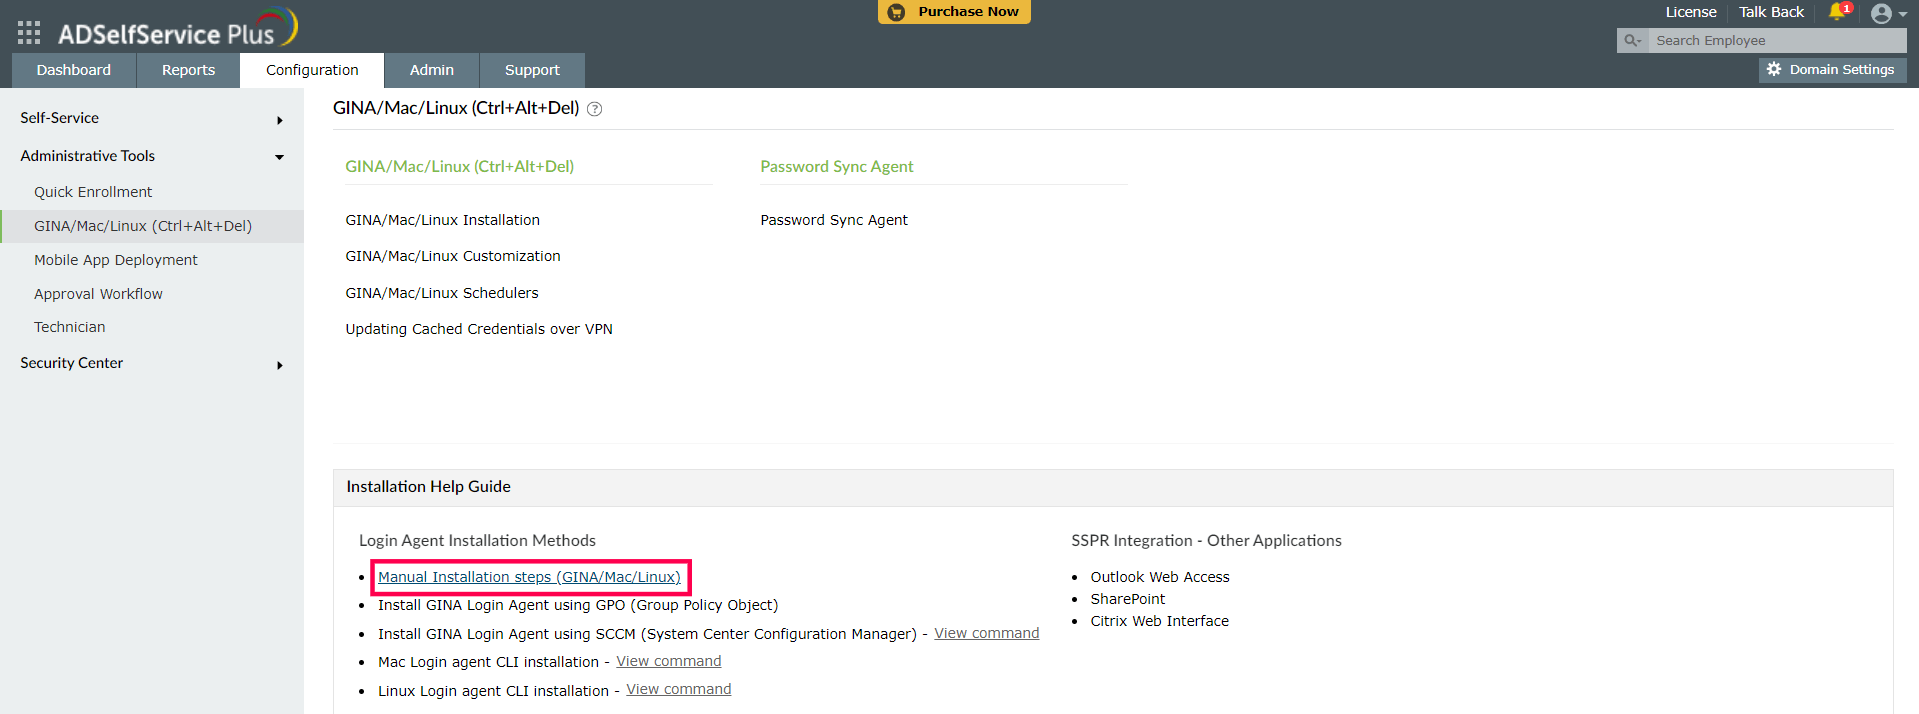Click the Installation Help Guide header
This screenshot has height=714, width=1919.
click(428, 487)
